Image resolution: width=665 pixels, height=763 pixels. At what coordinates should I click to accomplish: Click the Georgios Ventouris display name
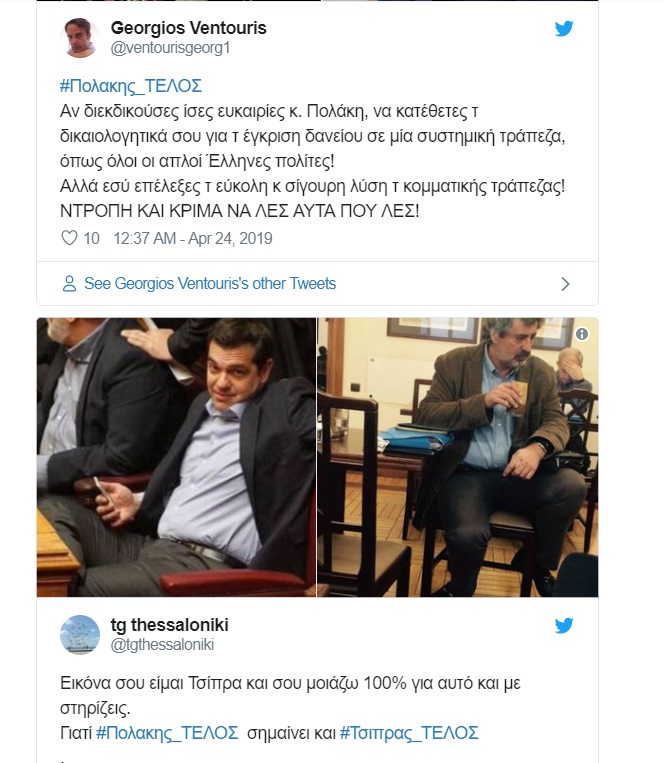(188, 27)
